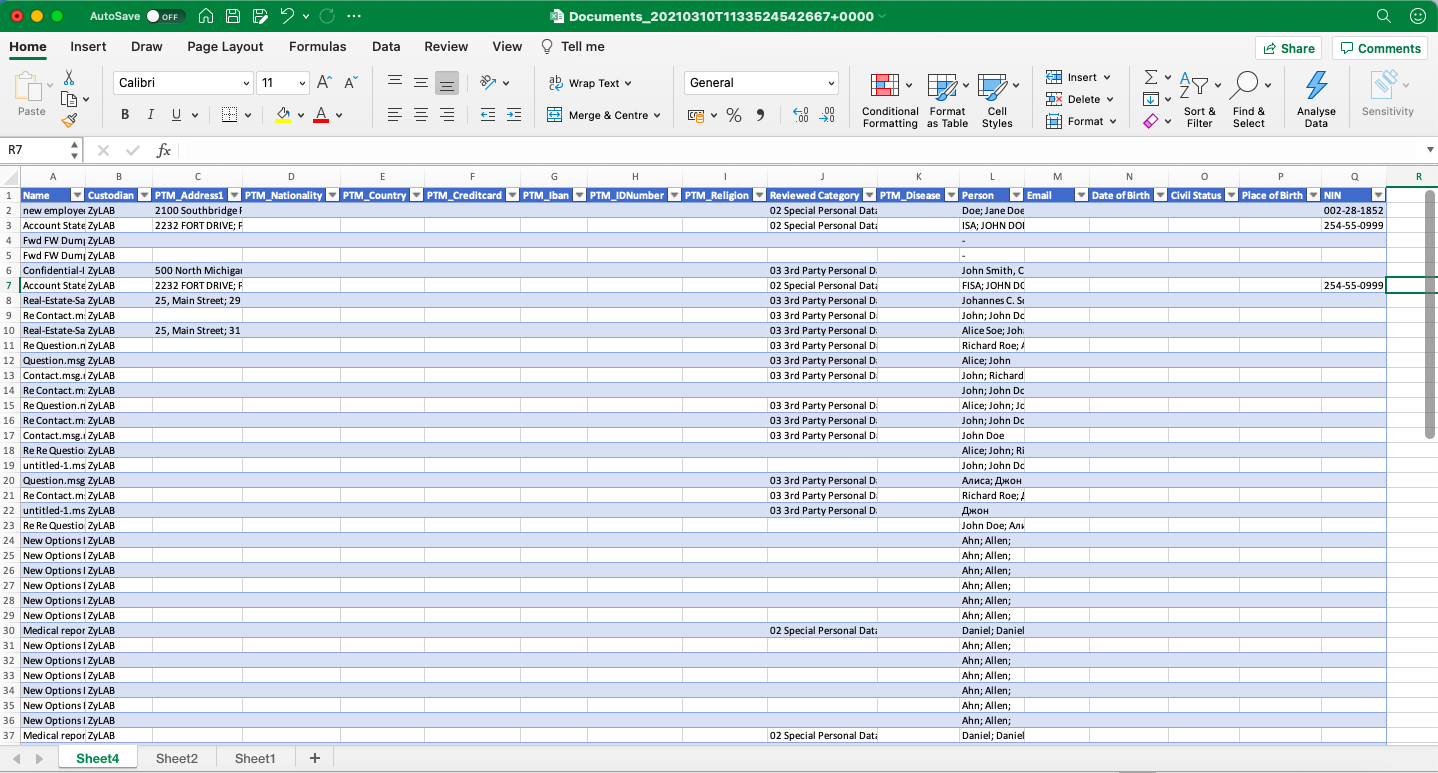Toggle Bold formatting

click(x=125, y=115)
